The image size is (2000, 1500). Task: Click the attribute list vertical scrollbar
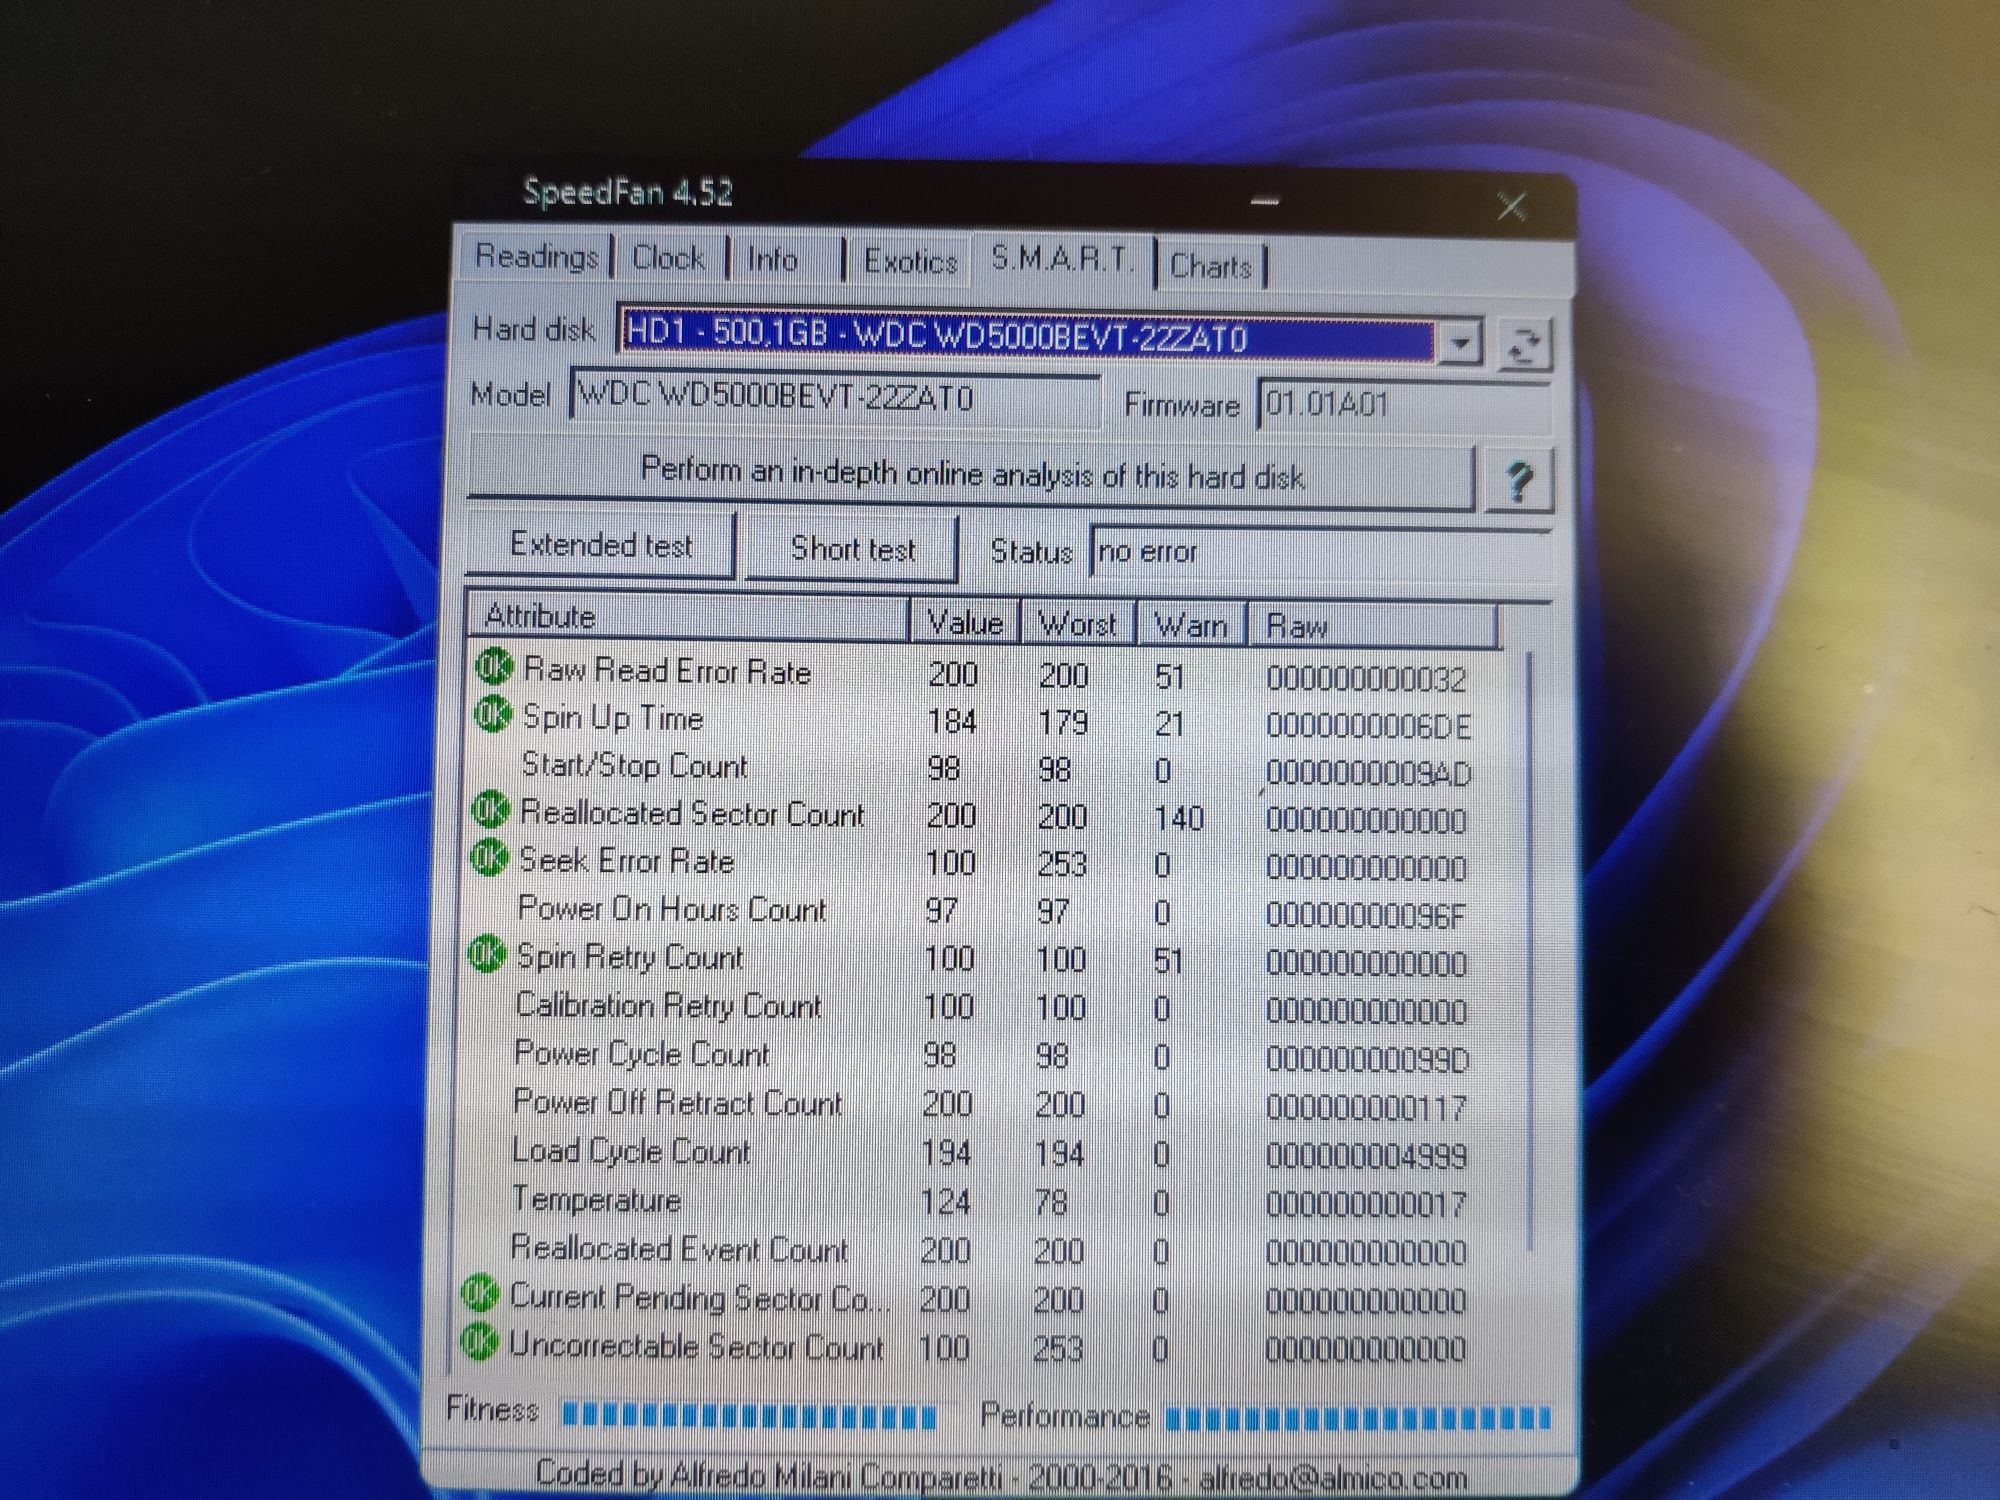coord(1529,950)
